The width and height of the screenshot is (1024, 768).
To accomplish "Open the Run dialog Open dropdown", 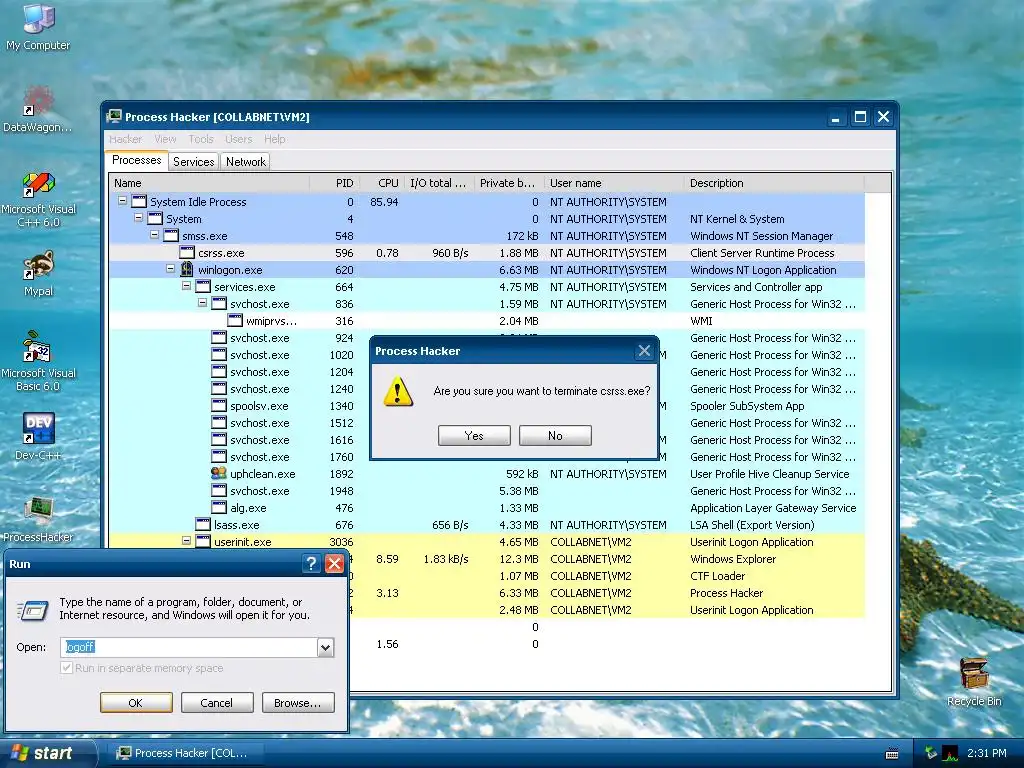I will [325, 647].
